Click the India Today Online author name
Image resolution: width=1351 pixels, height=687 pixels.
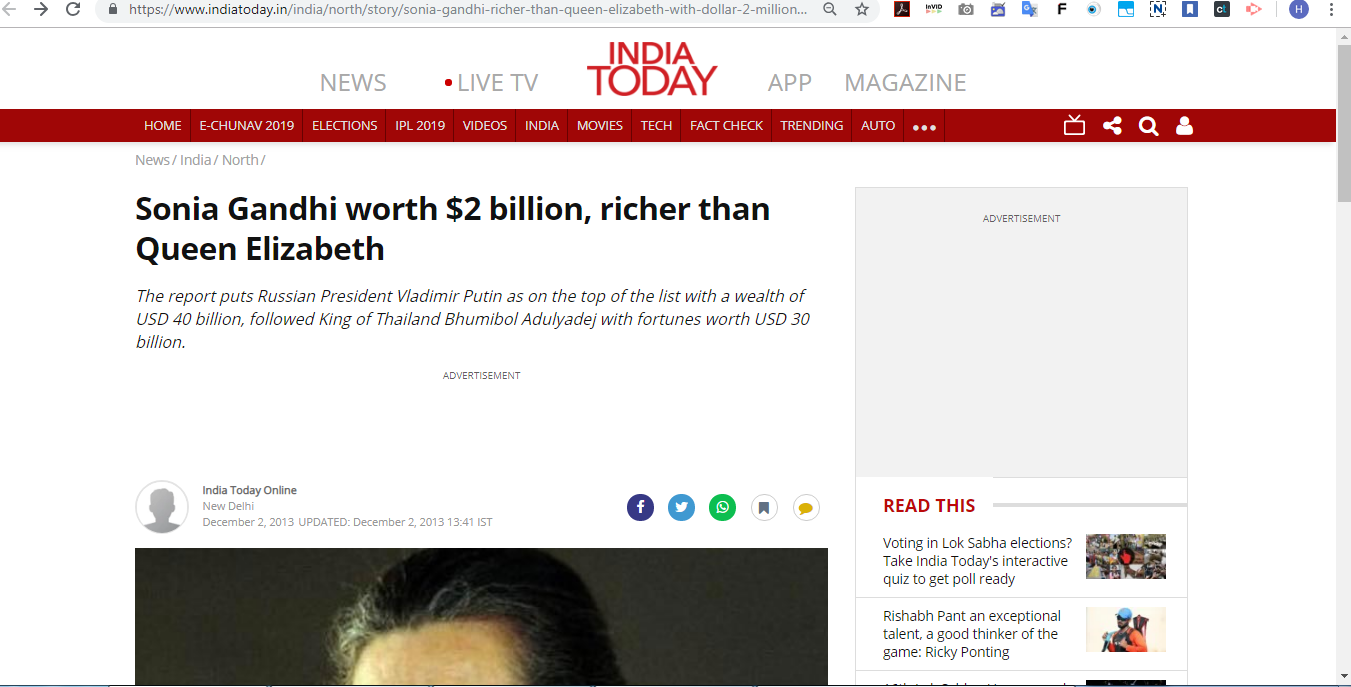249,490
